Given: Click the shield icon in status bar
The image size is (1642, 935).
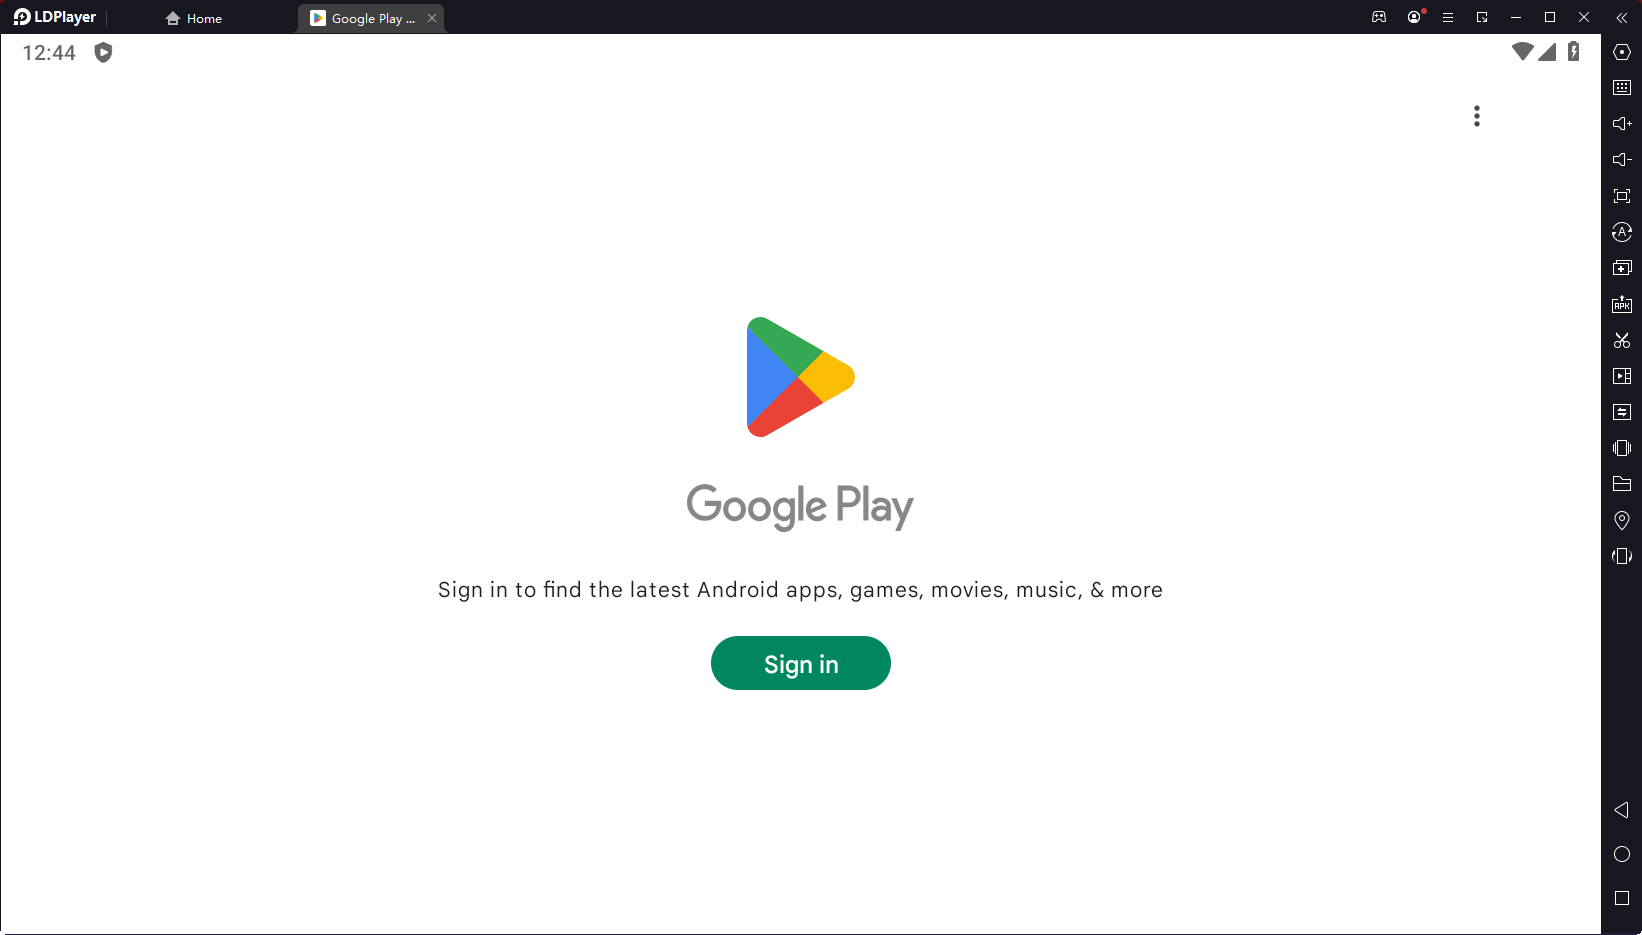Looking at the screenshot, I should coord(103,52).
